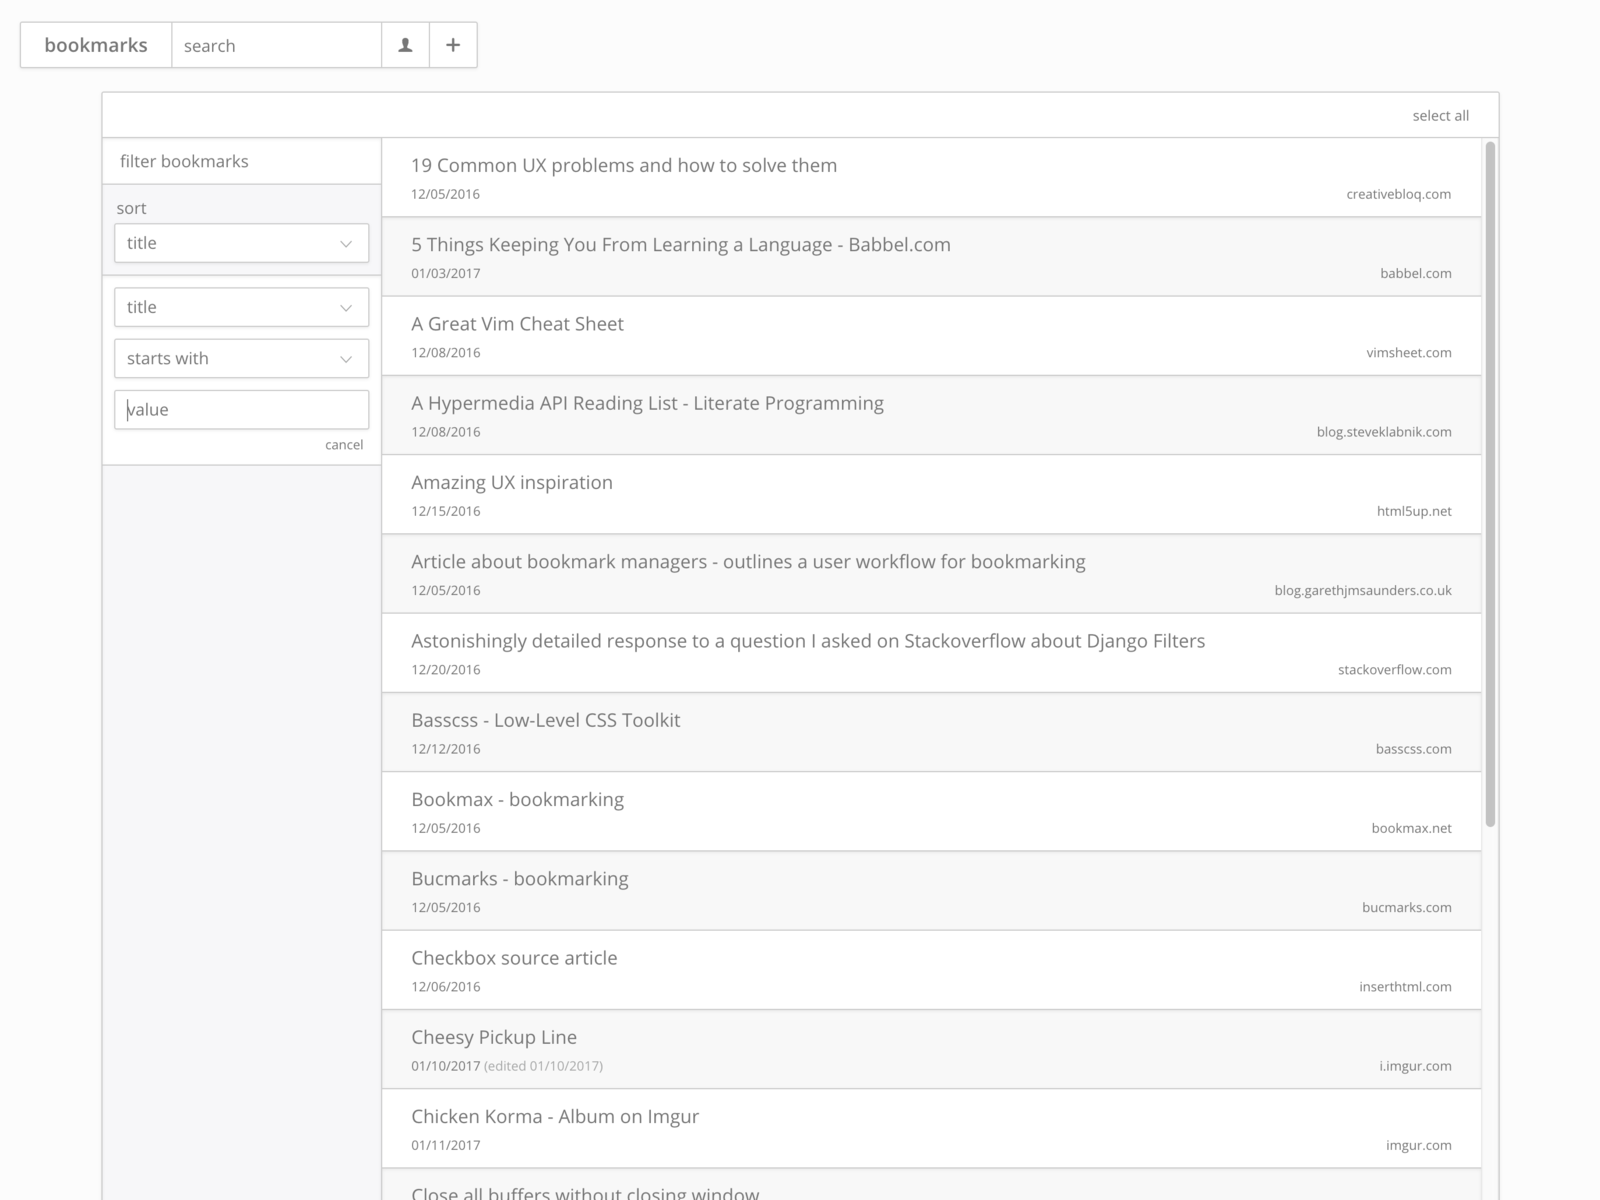Select "Bookmax - bookmarking" entry
1600x1200 pixels.
click(517, 799)
